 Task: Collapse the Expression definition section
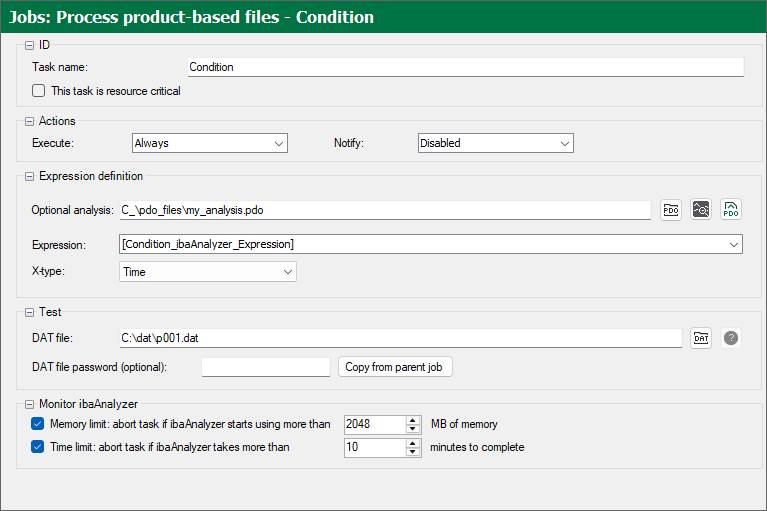click(29, 177)
